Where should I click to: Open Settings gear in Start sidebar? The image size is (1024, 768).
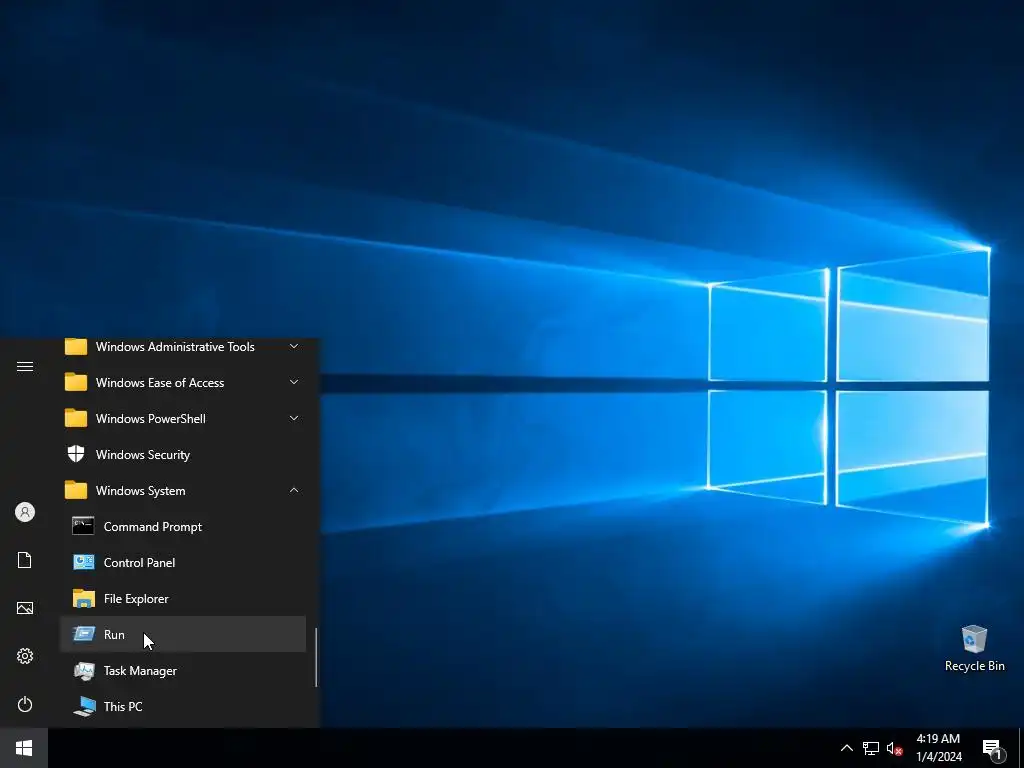click(25, 656)
